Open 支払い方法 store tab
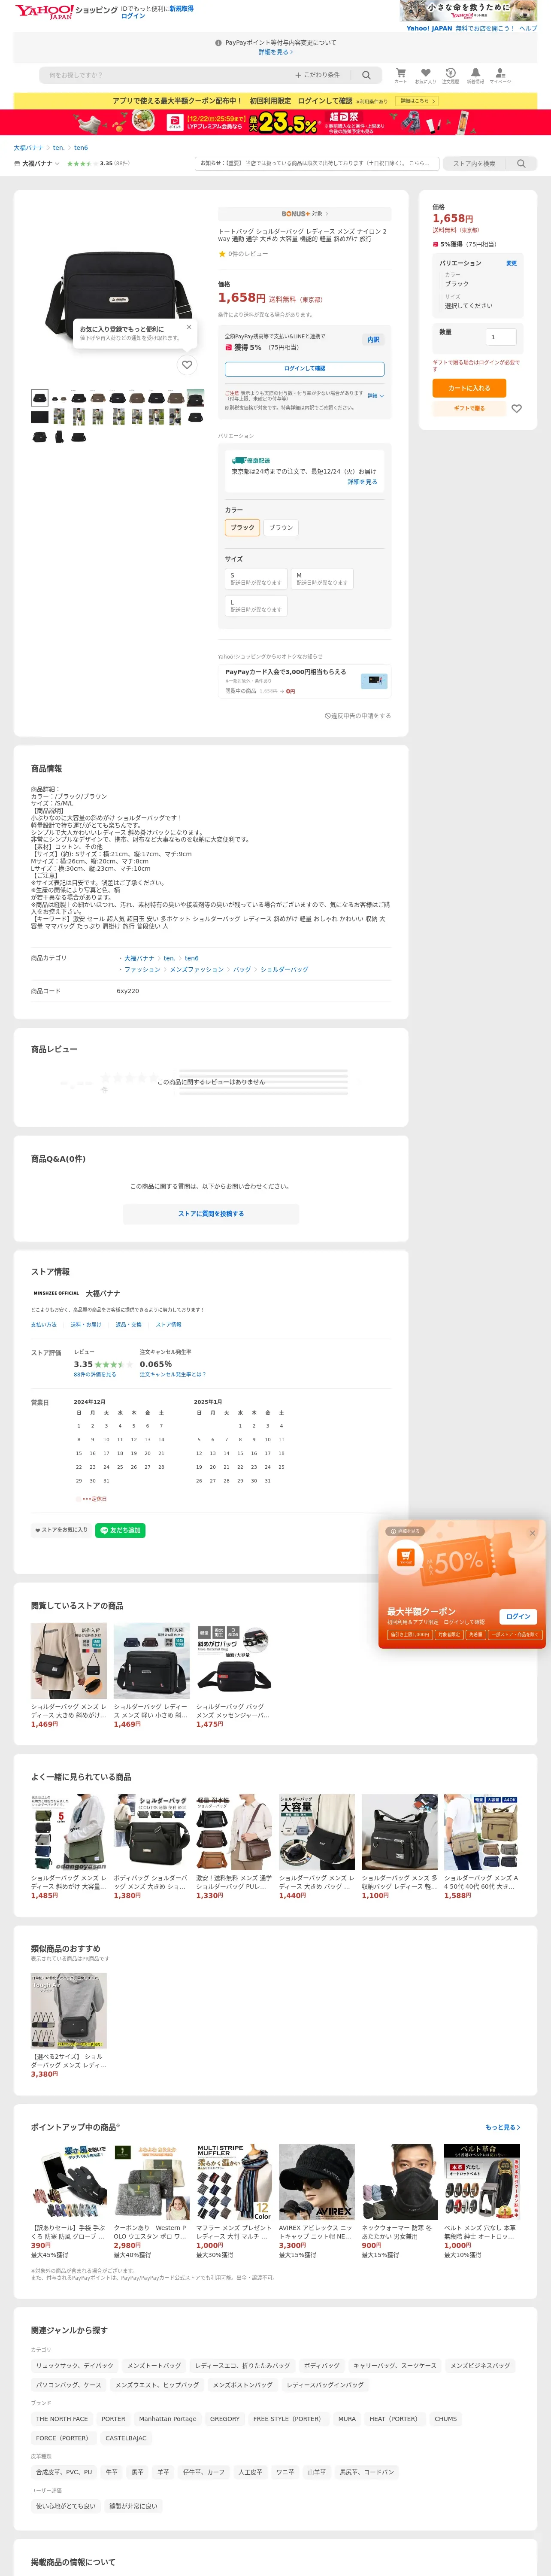This screenshot has width=551, height=2576. tap(44, 1324)
